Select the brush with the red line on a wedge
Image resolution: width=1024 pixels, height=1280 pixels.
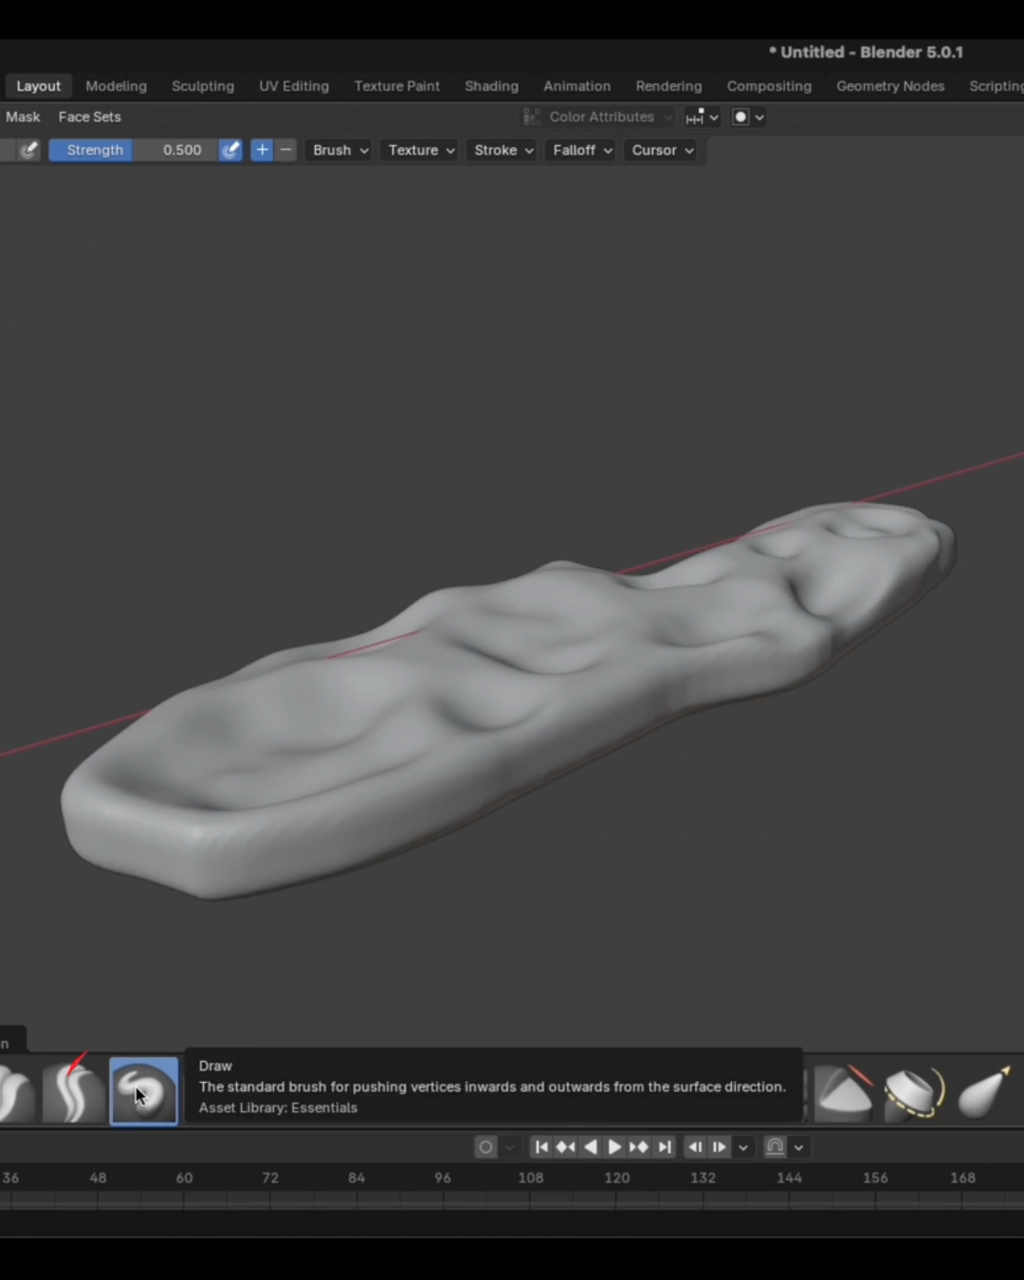coord(843,1093)
